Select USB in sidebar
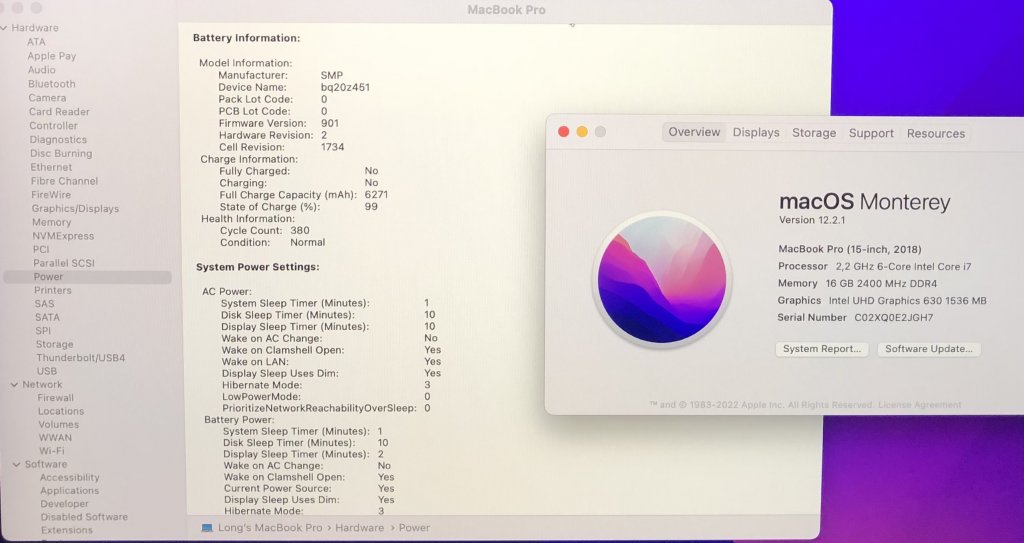Viewport: 1024px width, 543px height. [46, 371]
